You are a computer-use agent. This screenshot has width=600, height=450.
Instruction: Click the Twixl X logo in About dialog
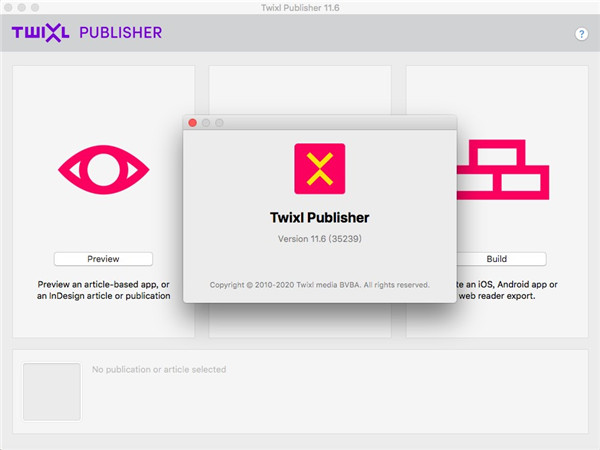click(x=320, y=169)
